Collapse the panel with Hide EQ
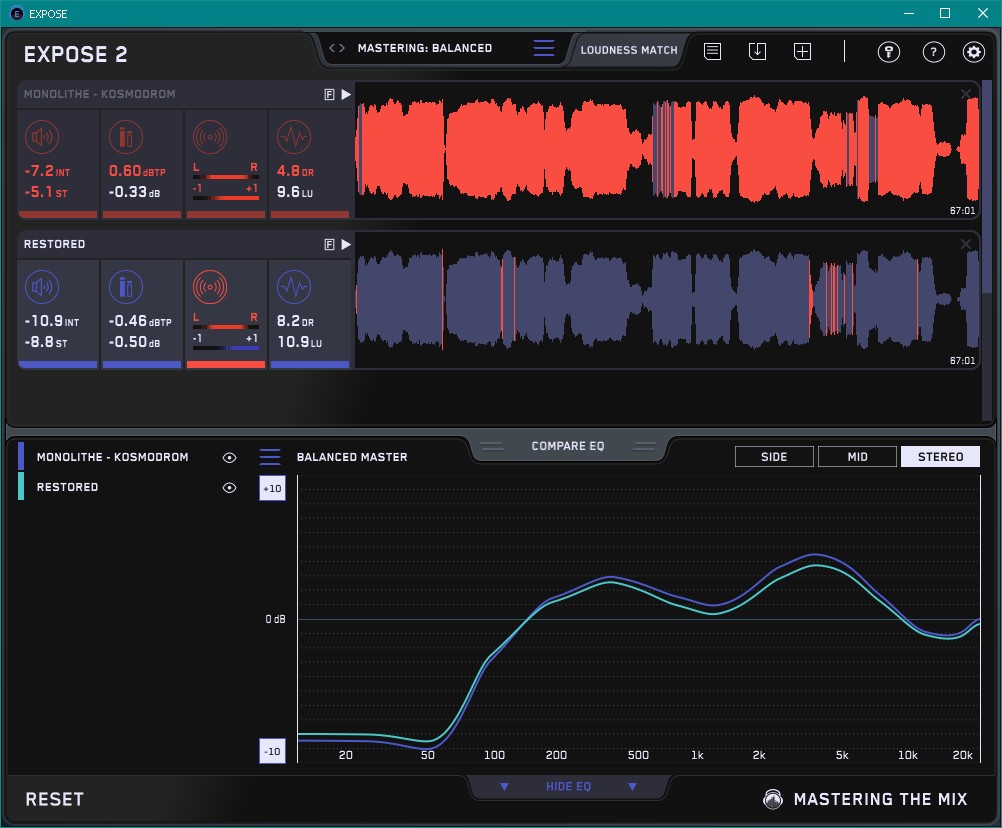 tap(568, 787)
